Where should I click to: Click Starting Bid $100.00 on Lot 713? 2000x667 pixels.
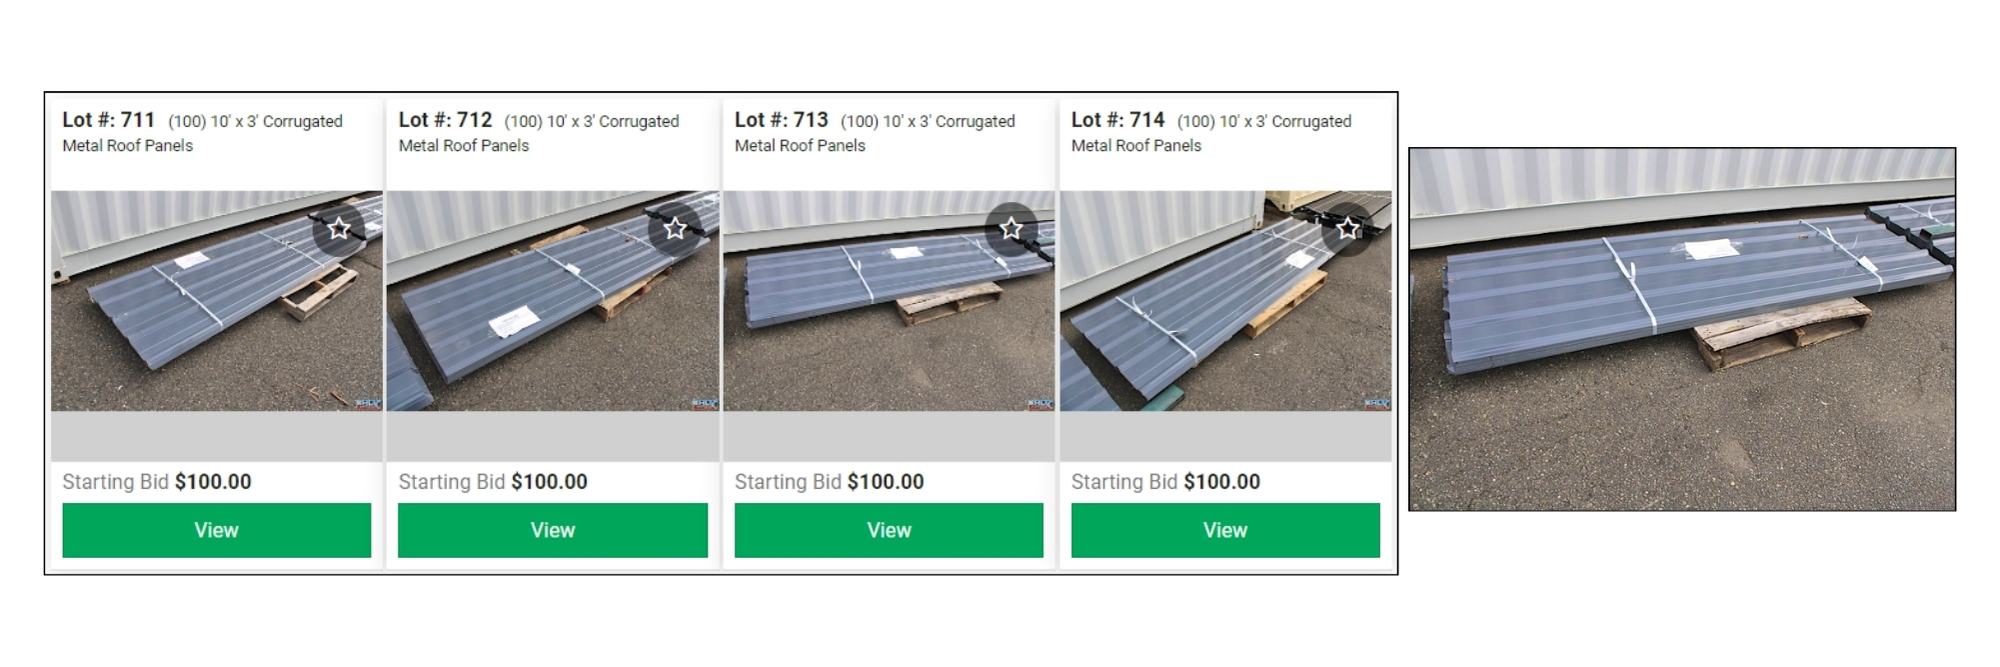pyautogui.click(x=829, y=482)
